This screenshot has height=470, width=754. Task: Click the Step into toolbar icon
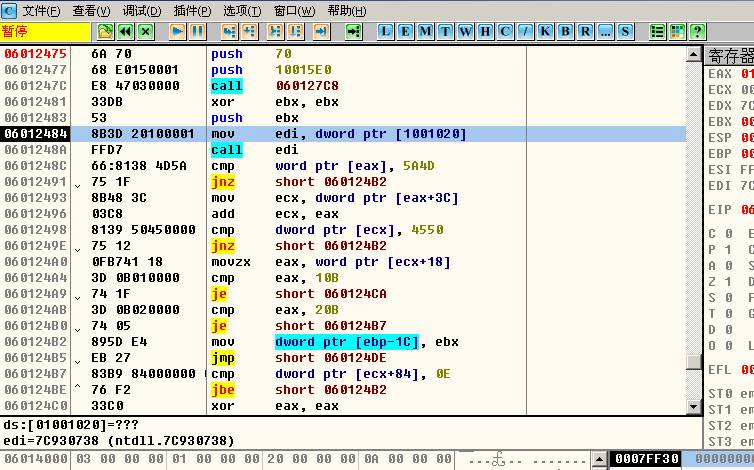[x=229, y=32]
